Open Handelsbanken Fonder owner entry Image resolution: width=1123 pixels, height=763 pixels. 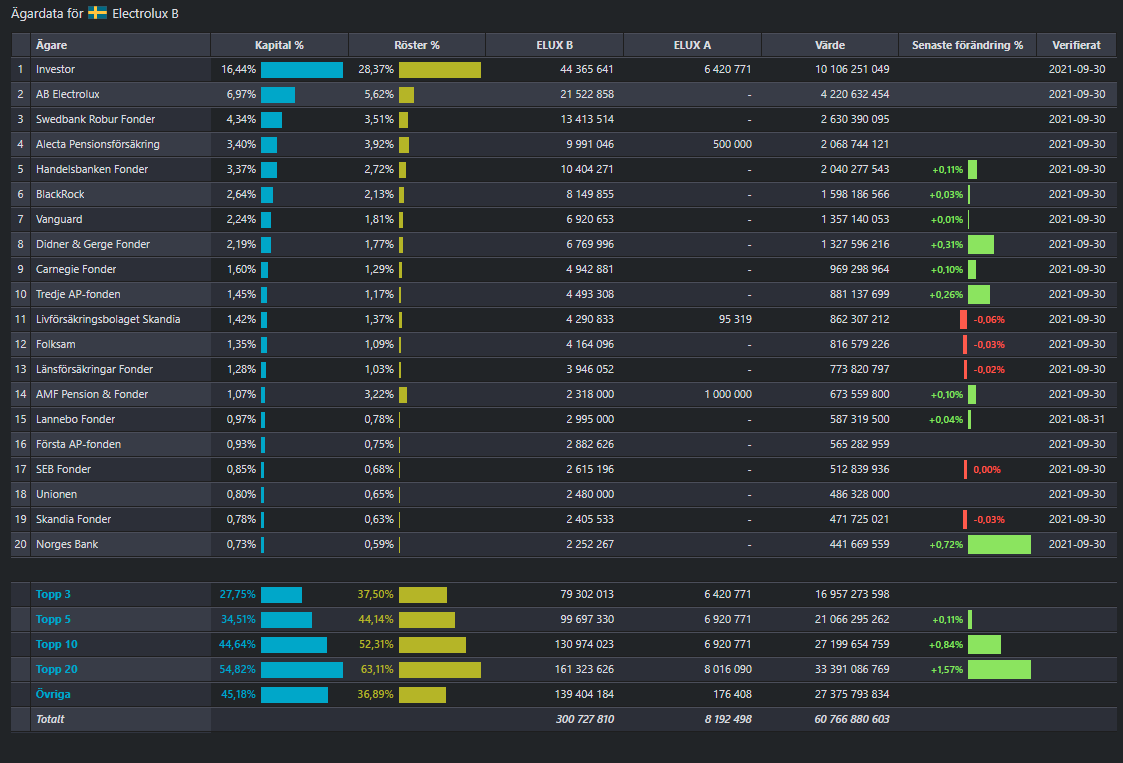[x=92, y=170]
